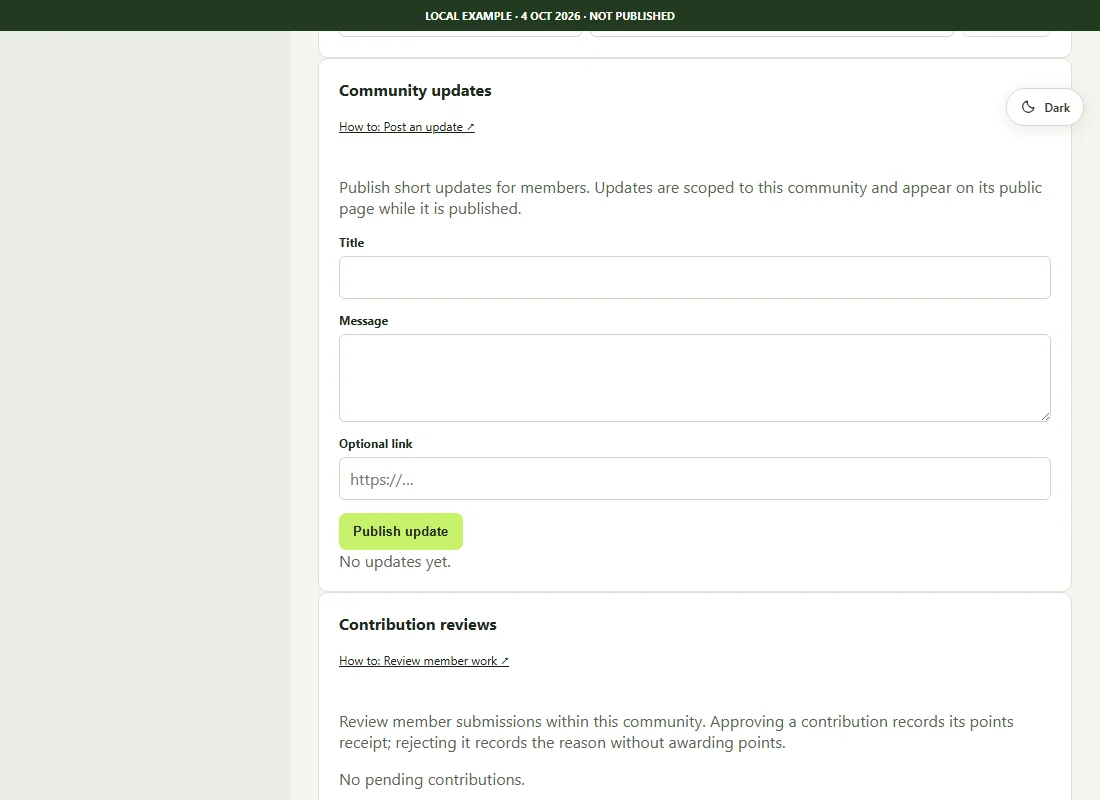This screenshot has width=1100, height=800.
Task: Click the Message textarea resize handle
Action: click(1045, 416)
